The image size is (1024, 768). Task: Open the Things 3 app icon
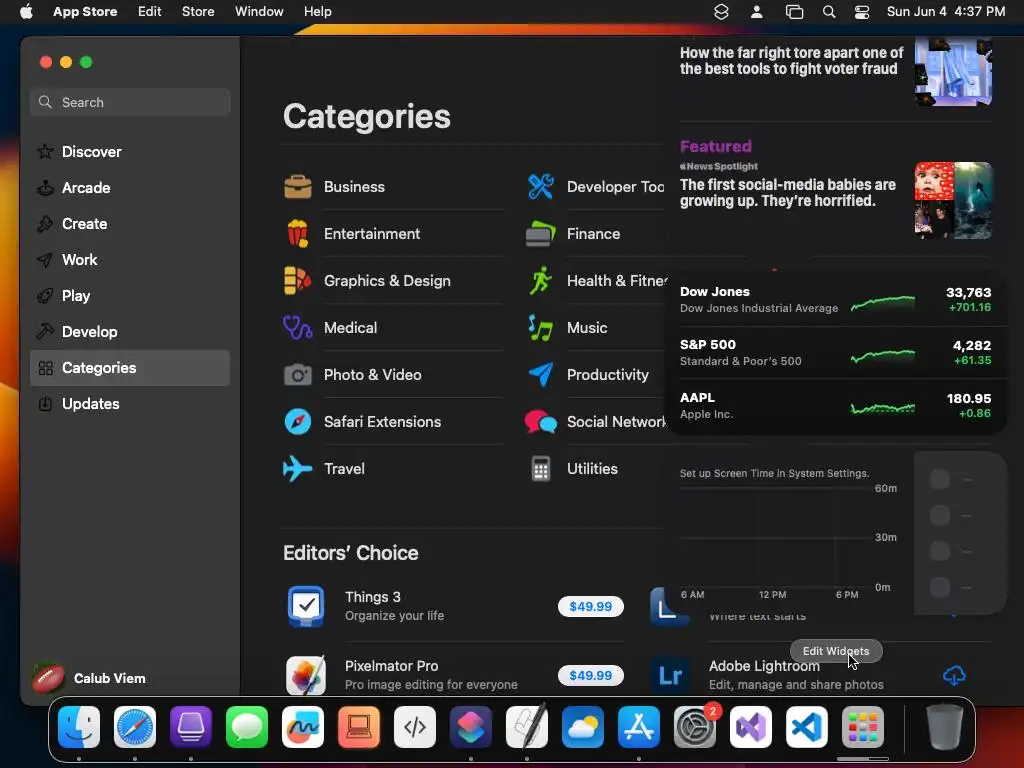pos(306,606)
